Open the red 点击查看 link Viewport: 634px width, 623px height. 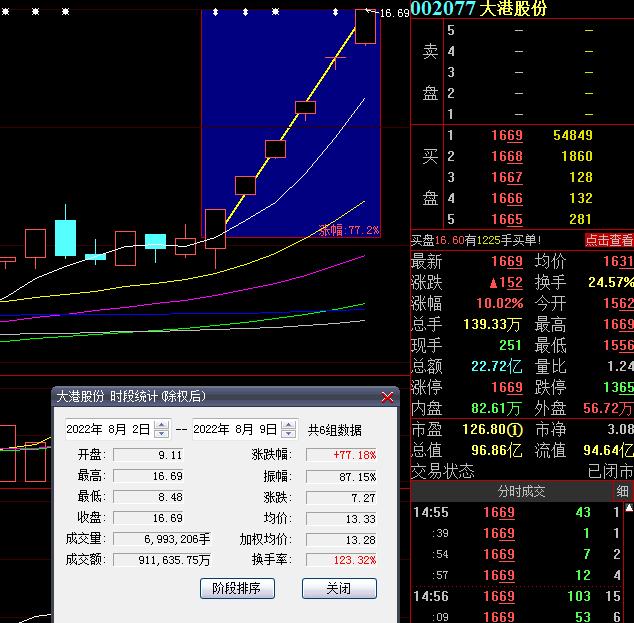pyautogui.click(x=608, y=240)
